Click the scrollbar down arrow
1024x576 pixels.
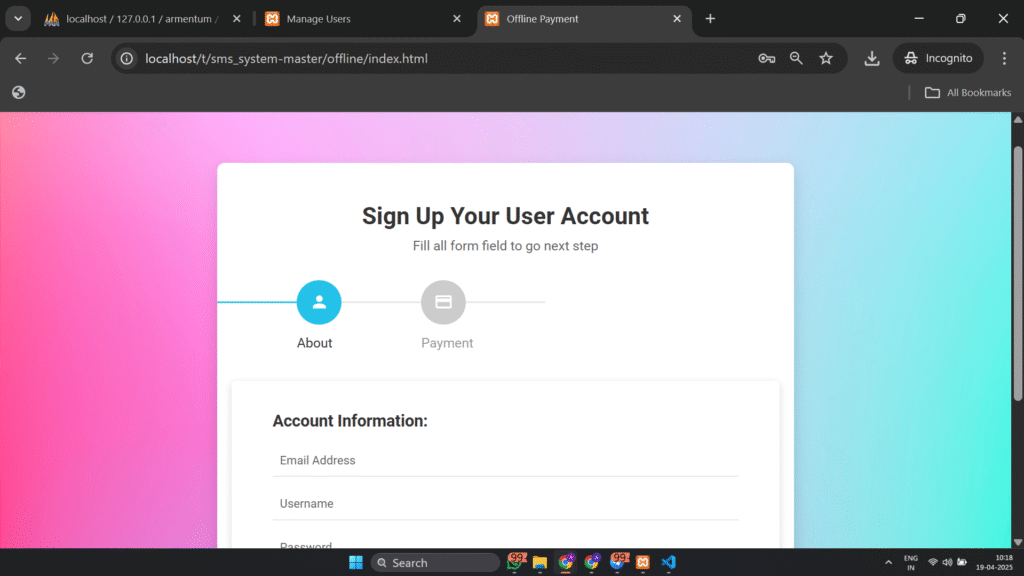tap(1017, 542)
